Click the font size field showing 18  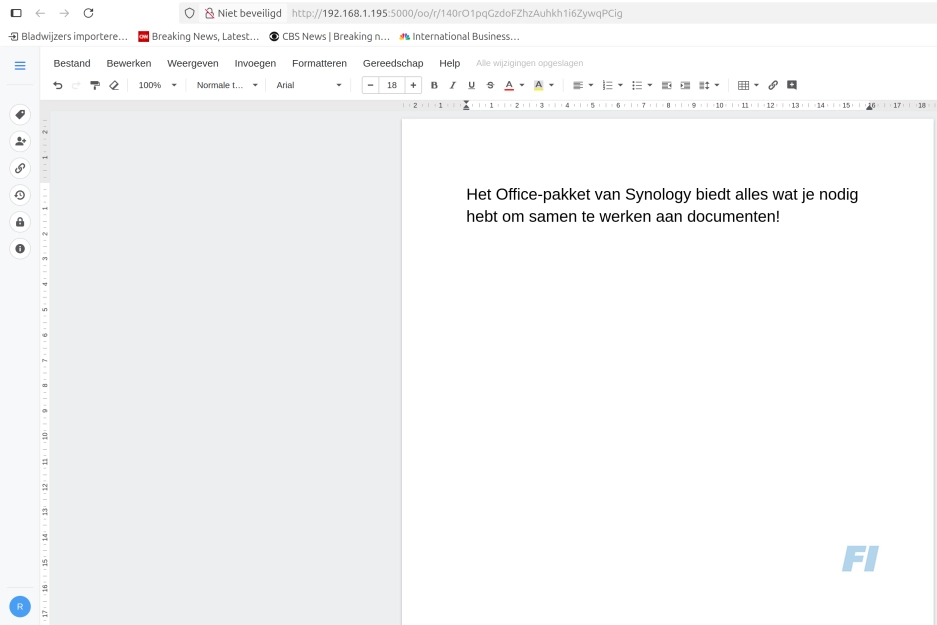(x=392, y=85)
